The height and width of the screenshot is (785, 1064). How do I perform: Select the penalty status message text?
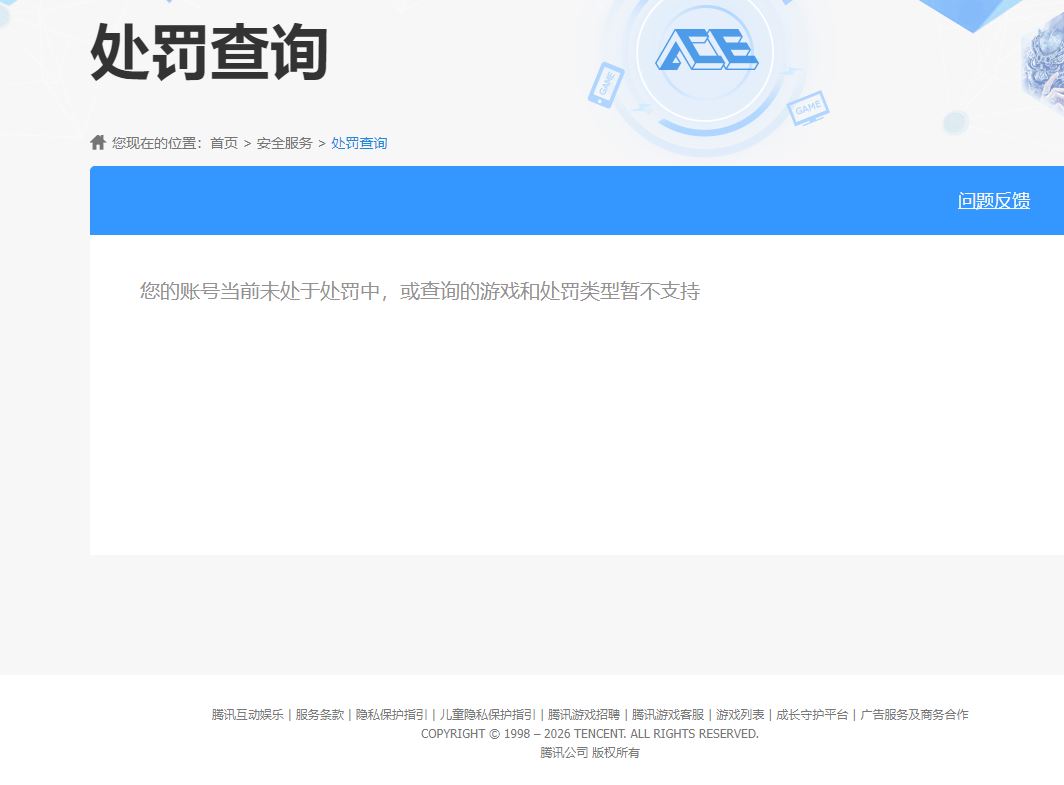click(420, 291)
